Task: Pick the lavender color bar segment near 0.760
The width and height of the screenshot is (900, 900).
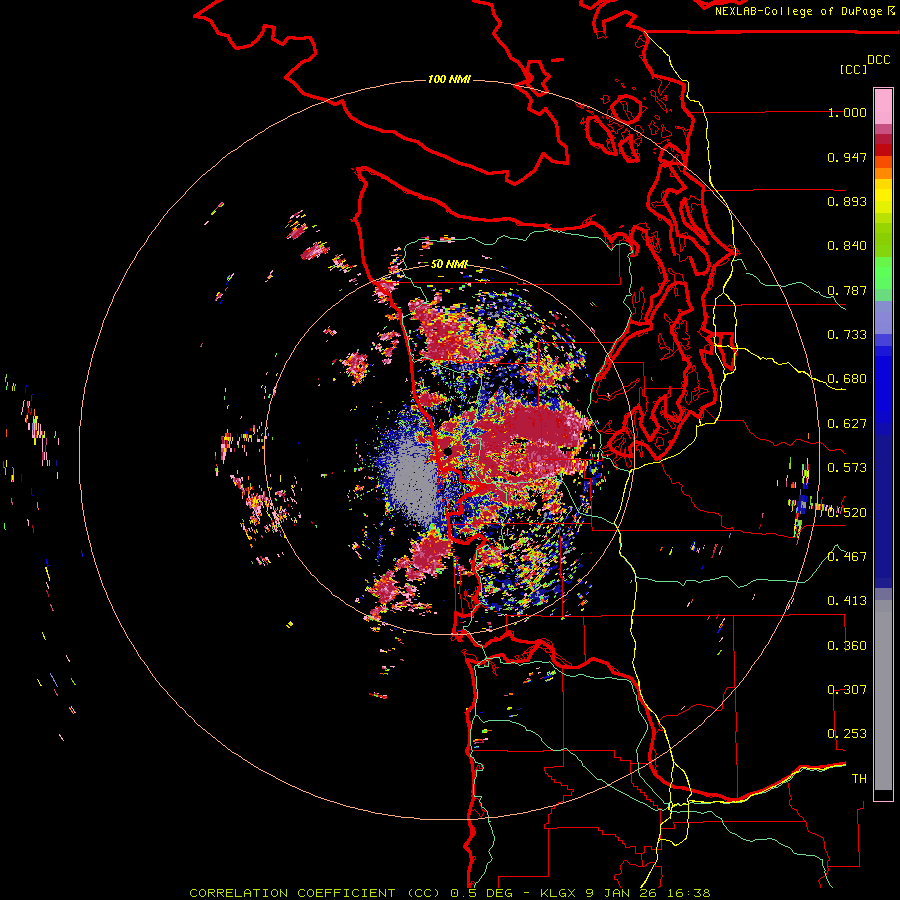Action: point(883,317)
